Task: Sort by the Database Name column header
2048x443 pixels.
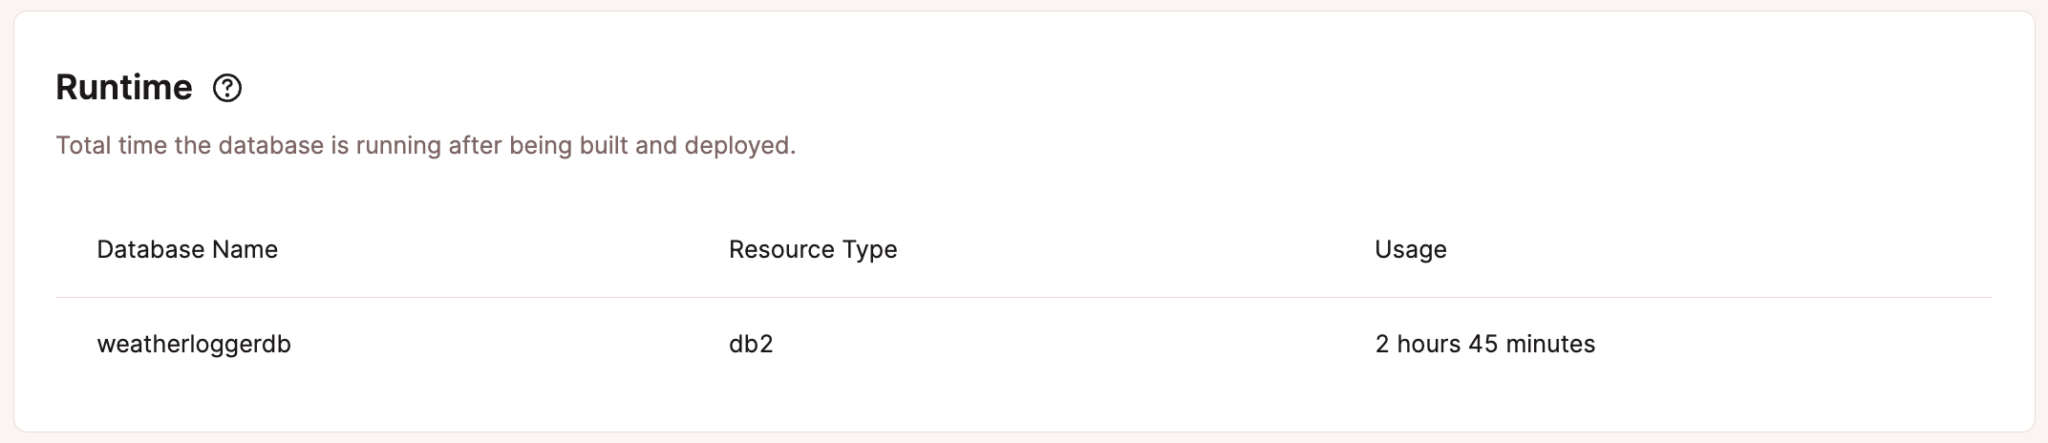Action: pyautogui.click(x=187, y=249)
